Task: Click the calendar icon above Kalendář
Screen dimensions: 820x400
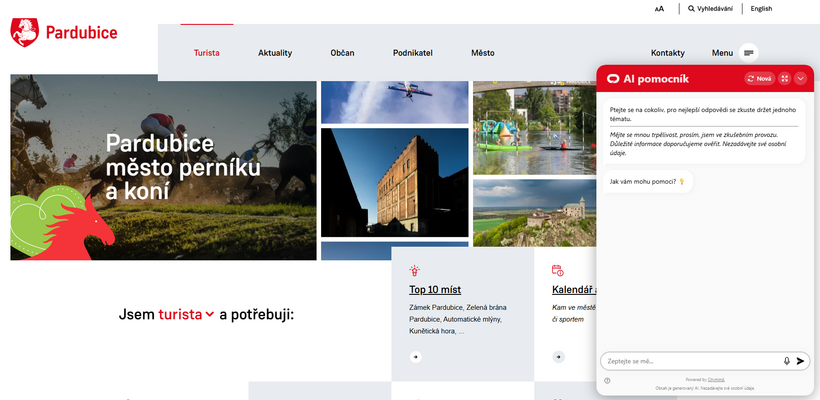Action: [x=557, y=271]
